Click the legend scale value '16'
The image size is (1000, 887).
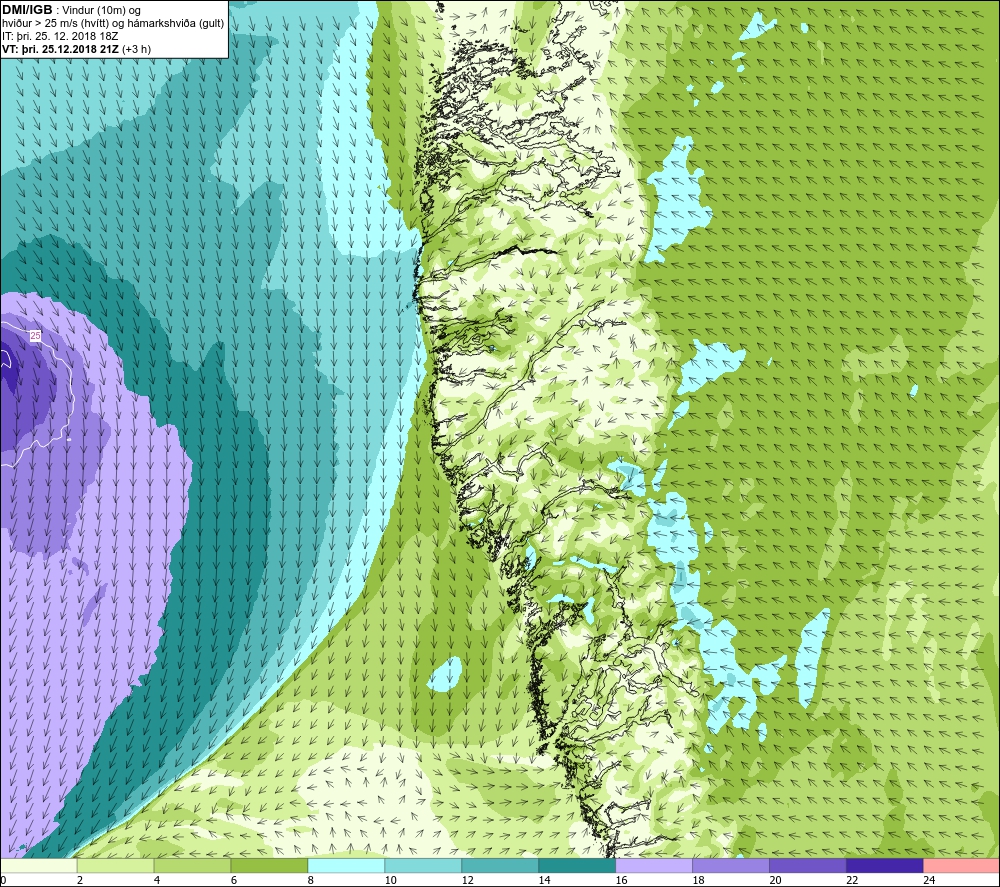pos(621,880)
